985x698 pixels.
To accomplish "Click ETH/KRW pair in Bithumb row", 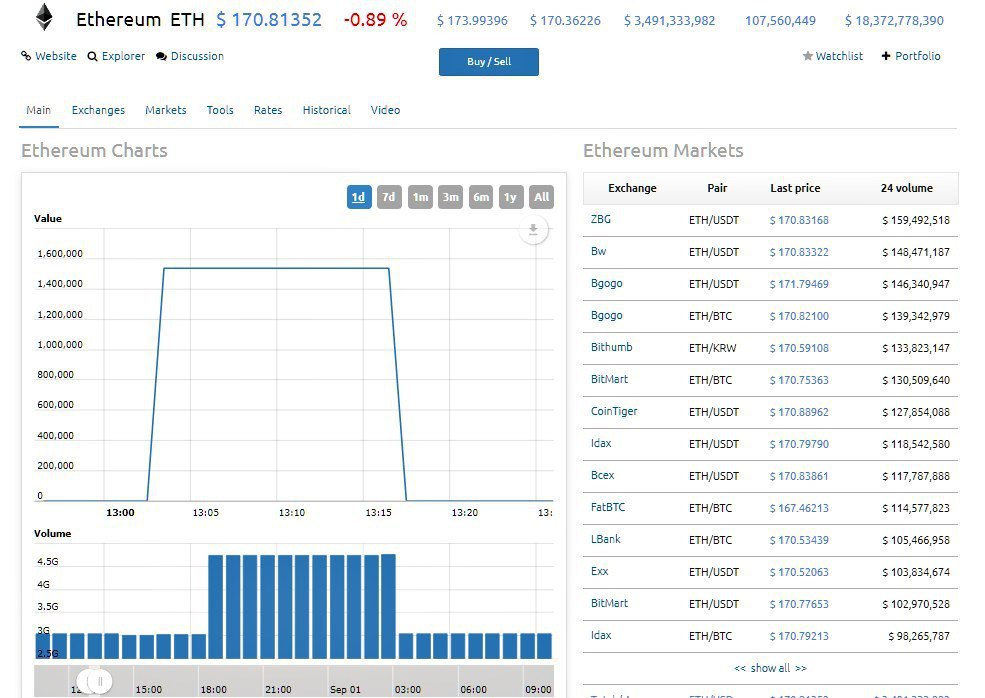I will tap(712, 348).
